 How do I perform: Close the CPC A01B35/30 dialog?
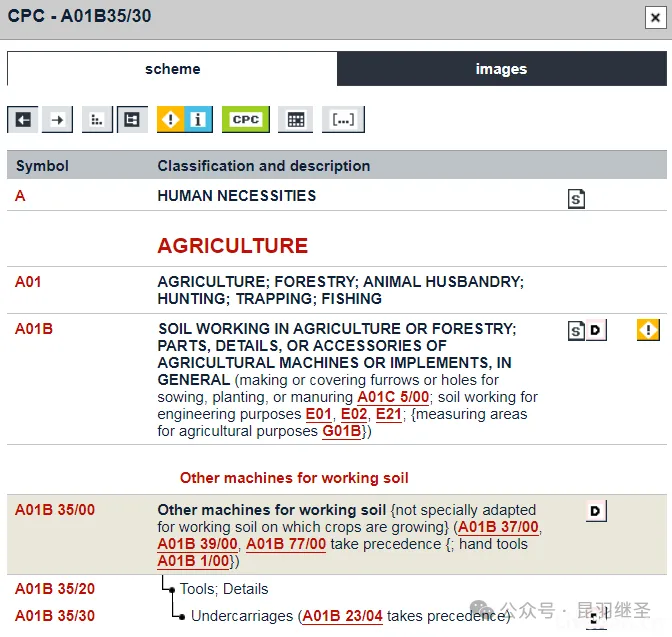(x=654, y=17)
